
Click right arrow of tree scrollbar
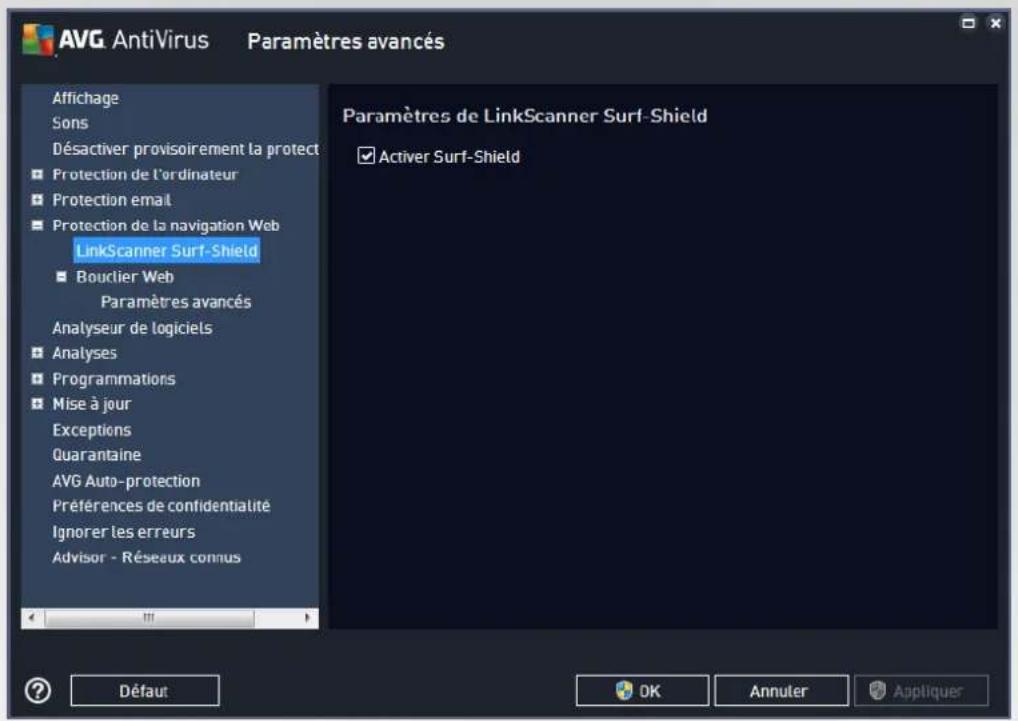(308, 617)
